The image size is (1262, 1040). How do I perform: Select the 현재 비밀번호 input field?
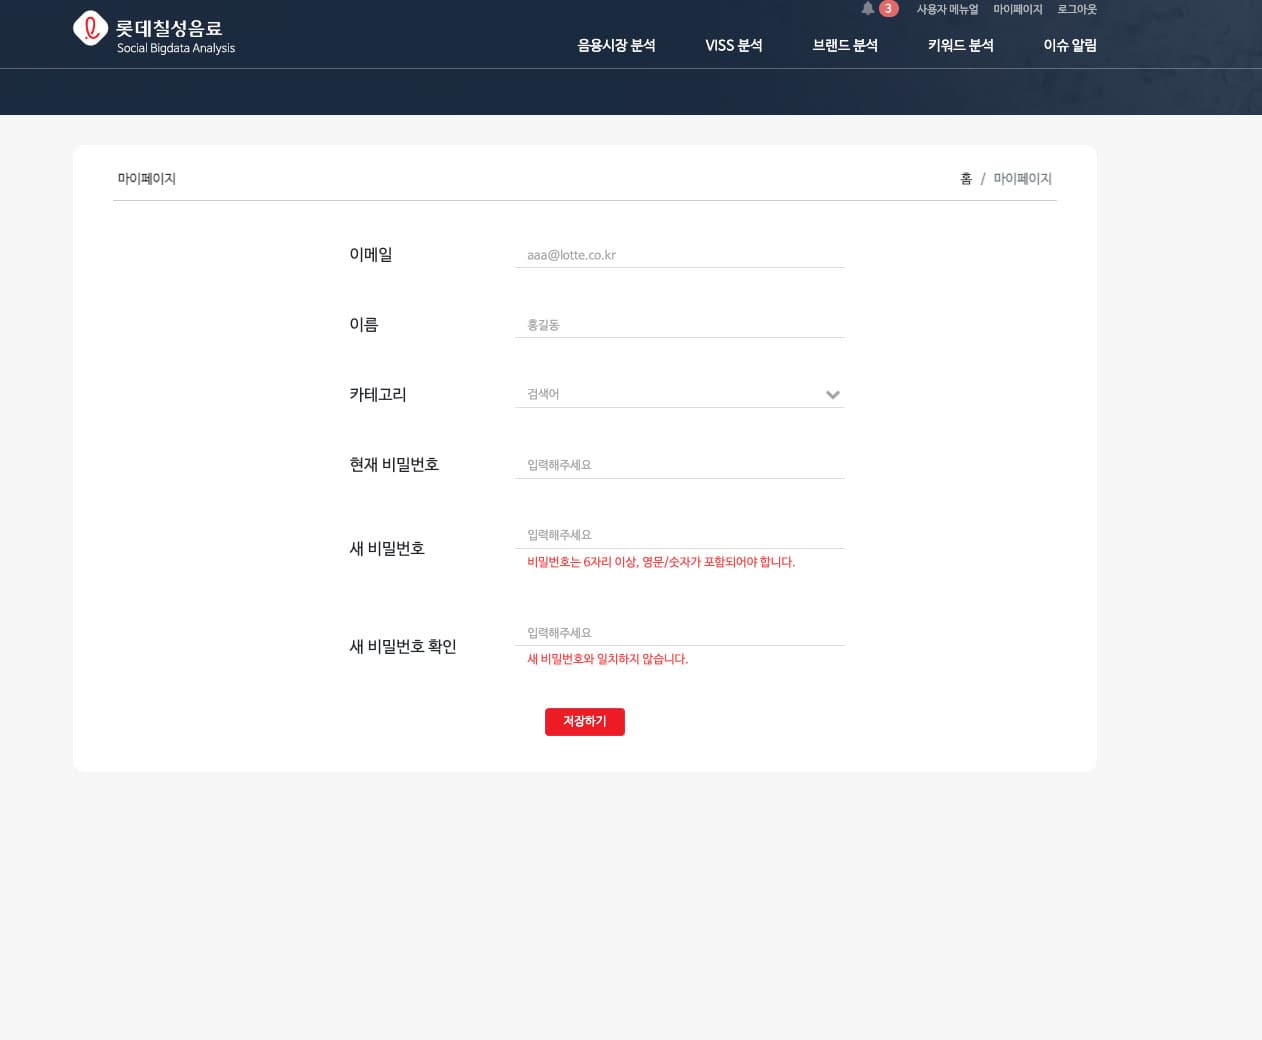[x=679, y=465]
